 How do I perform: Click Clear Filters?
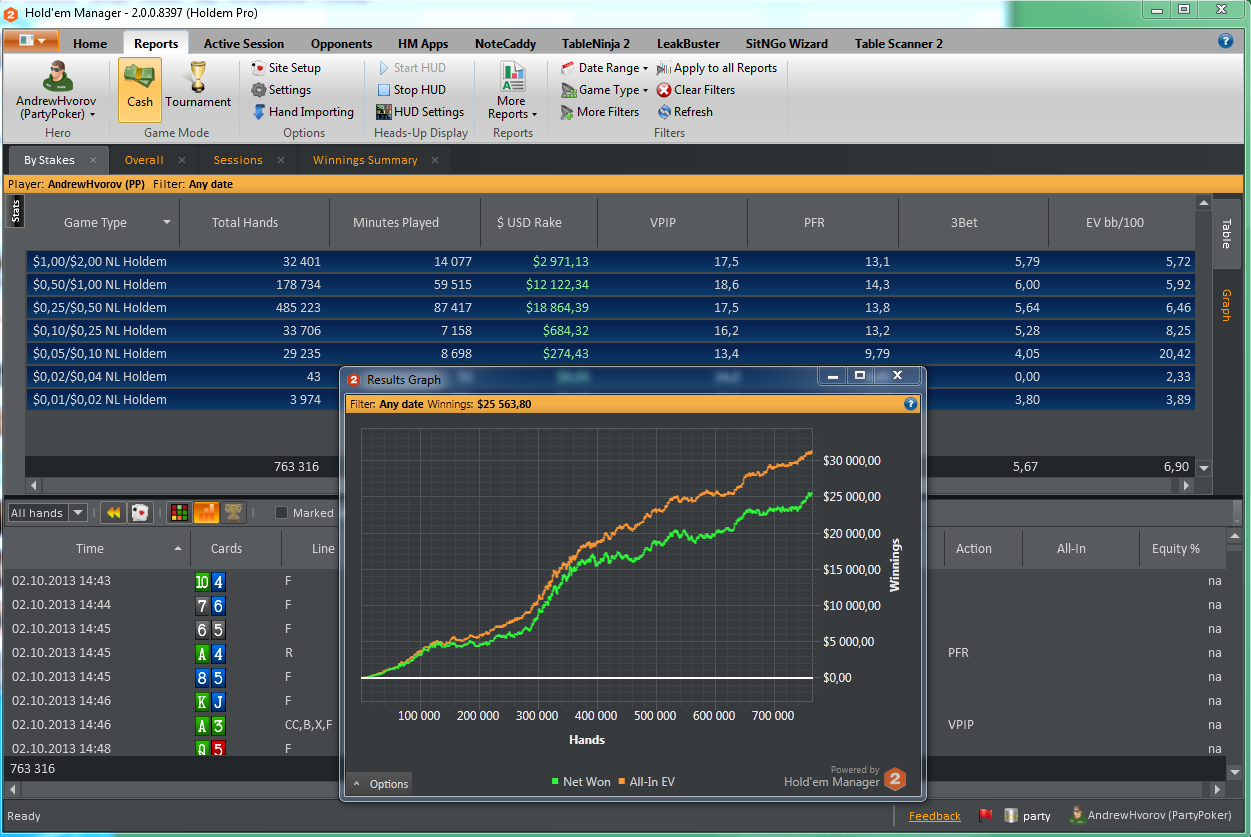696,90
